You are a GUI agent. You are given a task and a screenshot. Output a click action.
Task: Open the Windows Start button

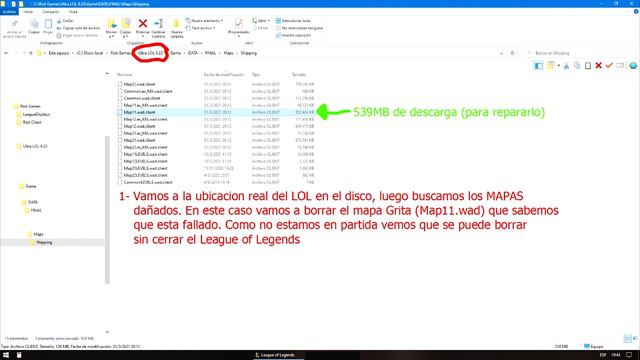click(6, 355)
